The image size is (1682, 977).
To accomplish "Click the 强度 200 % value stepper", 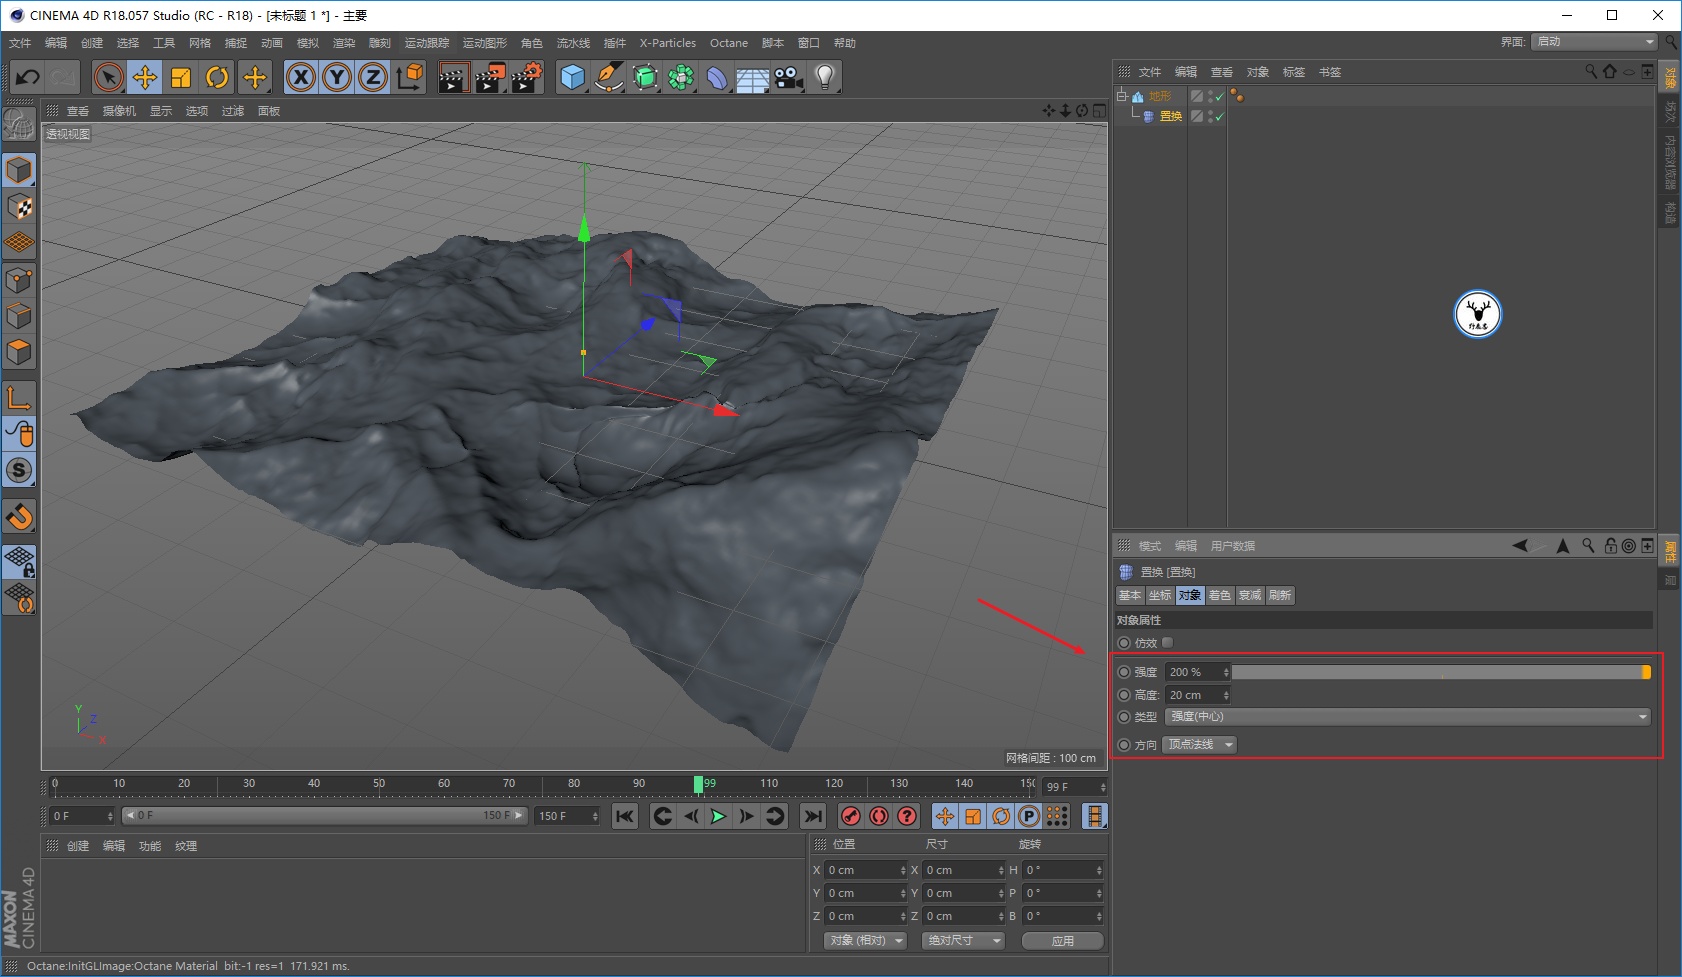I will (x=1226, y=672).
